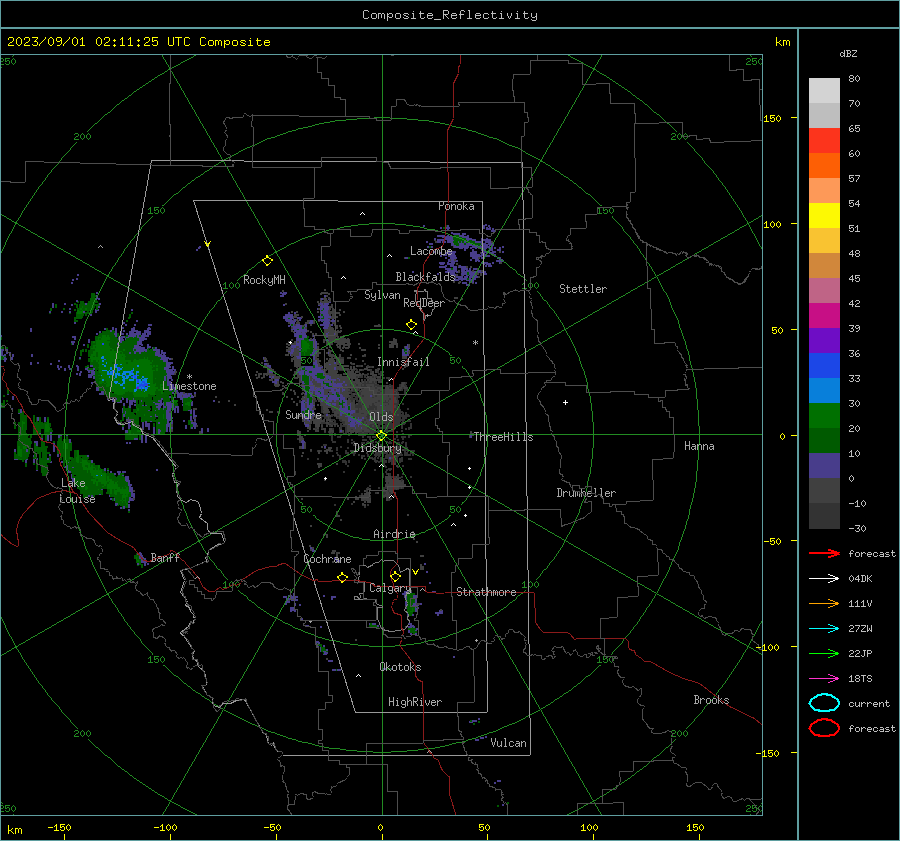Screen dimensions: 900x841
Task: Click the yellow diamond marker near Cochrane
Action: point(342,577)
